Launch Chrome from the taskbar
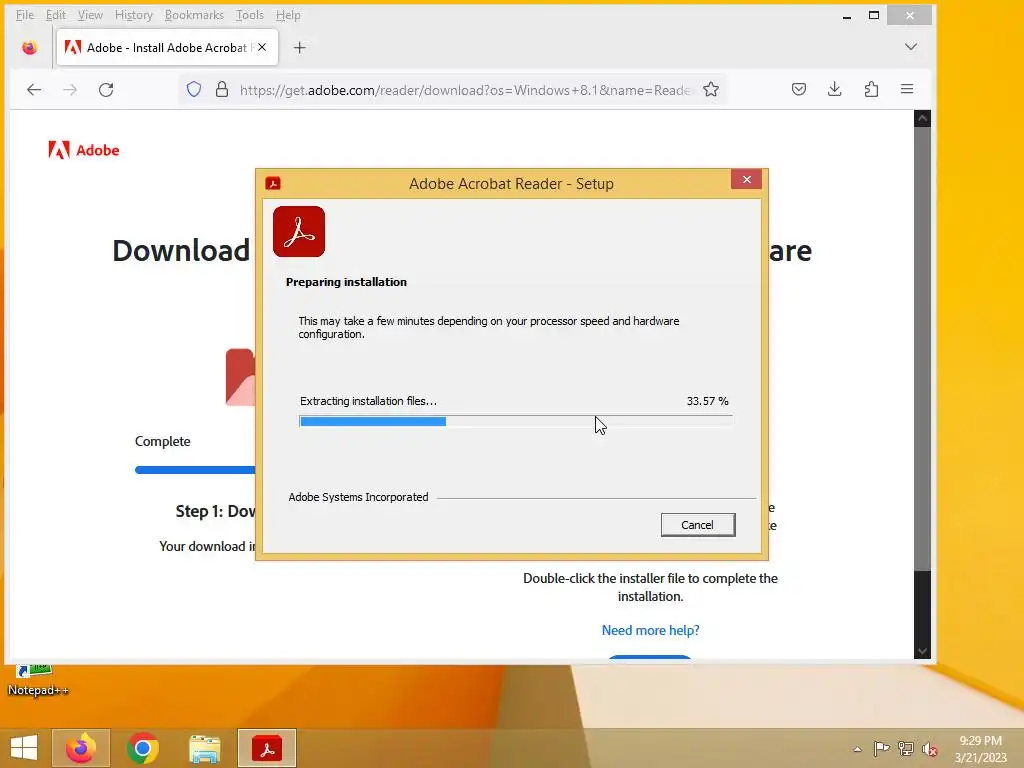Viewport: 1024px width, 768px height. pyautogui.click(x=142, y=748)
